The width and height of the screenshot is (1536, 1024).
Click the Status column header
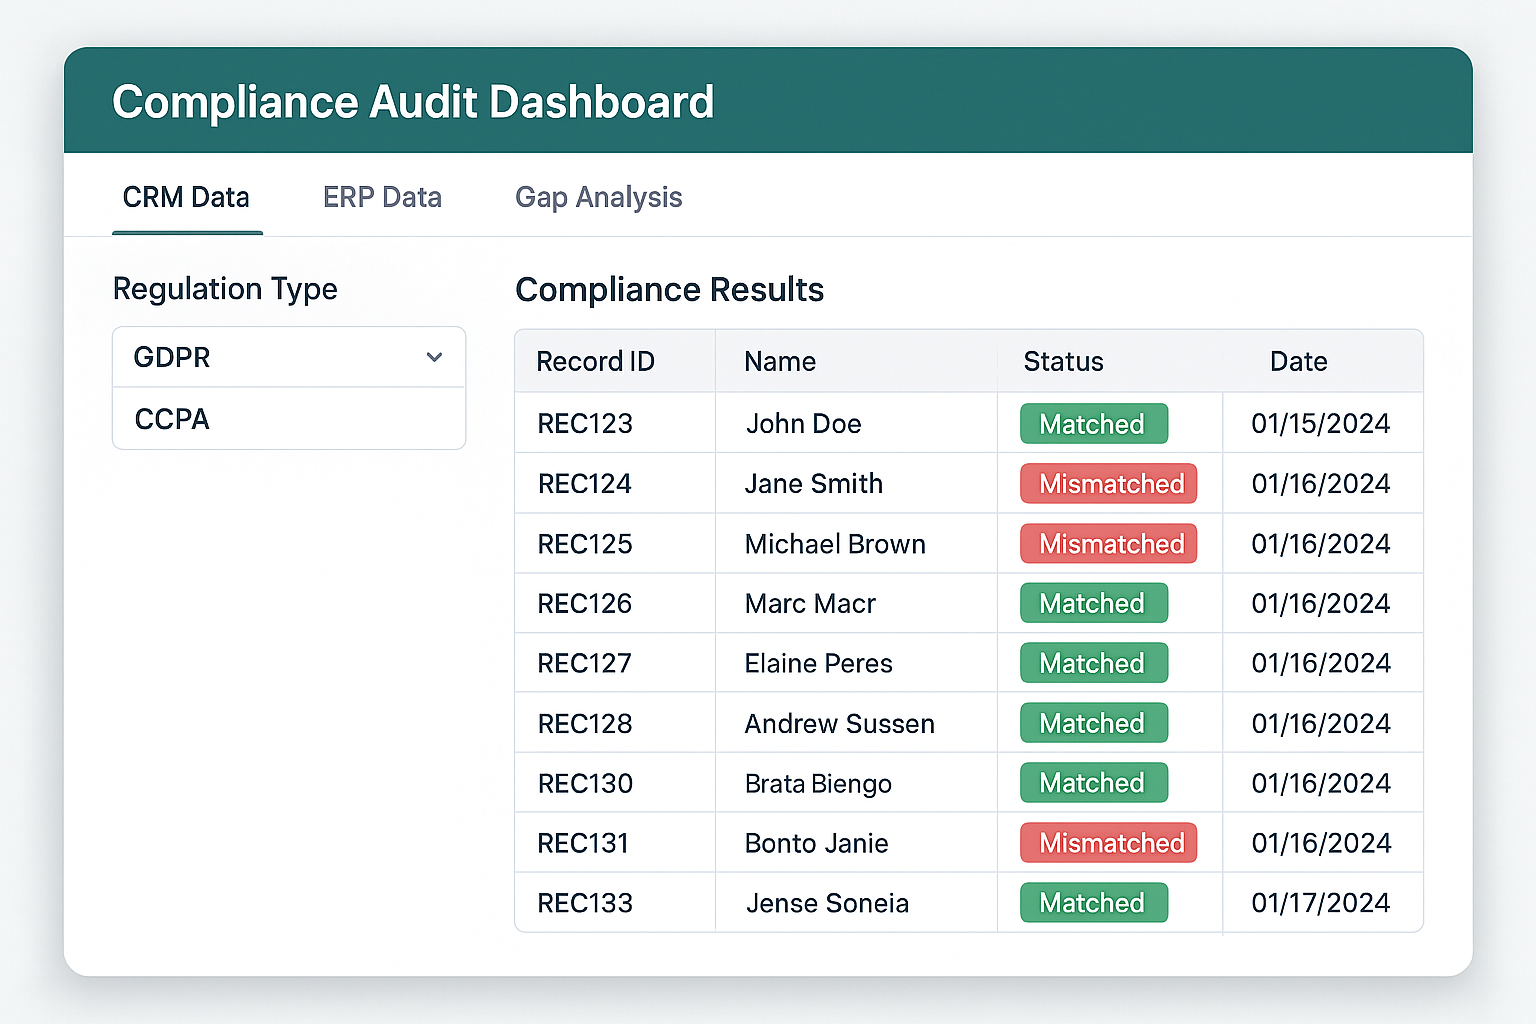coord(1063,362)
